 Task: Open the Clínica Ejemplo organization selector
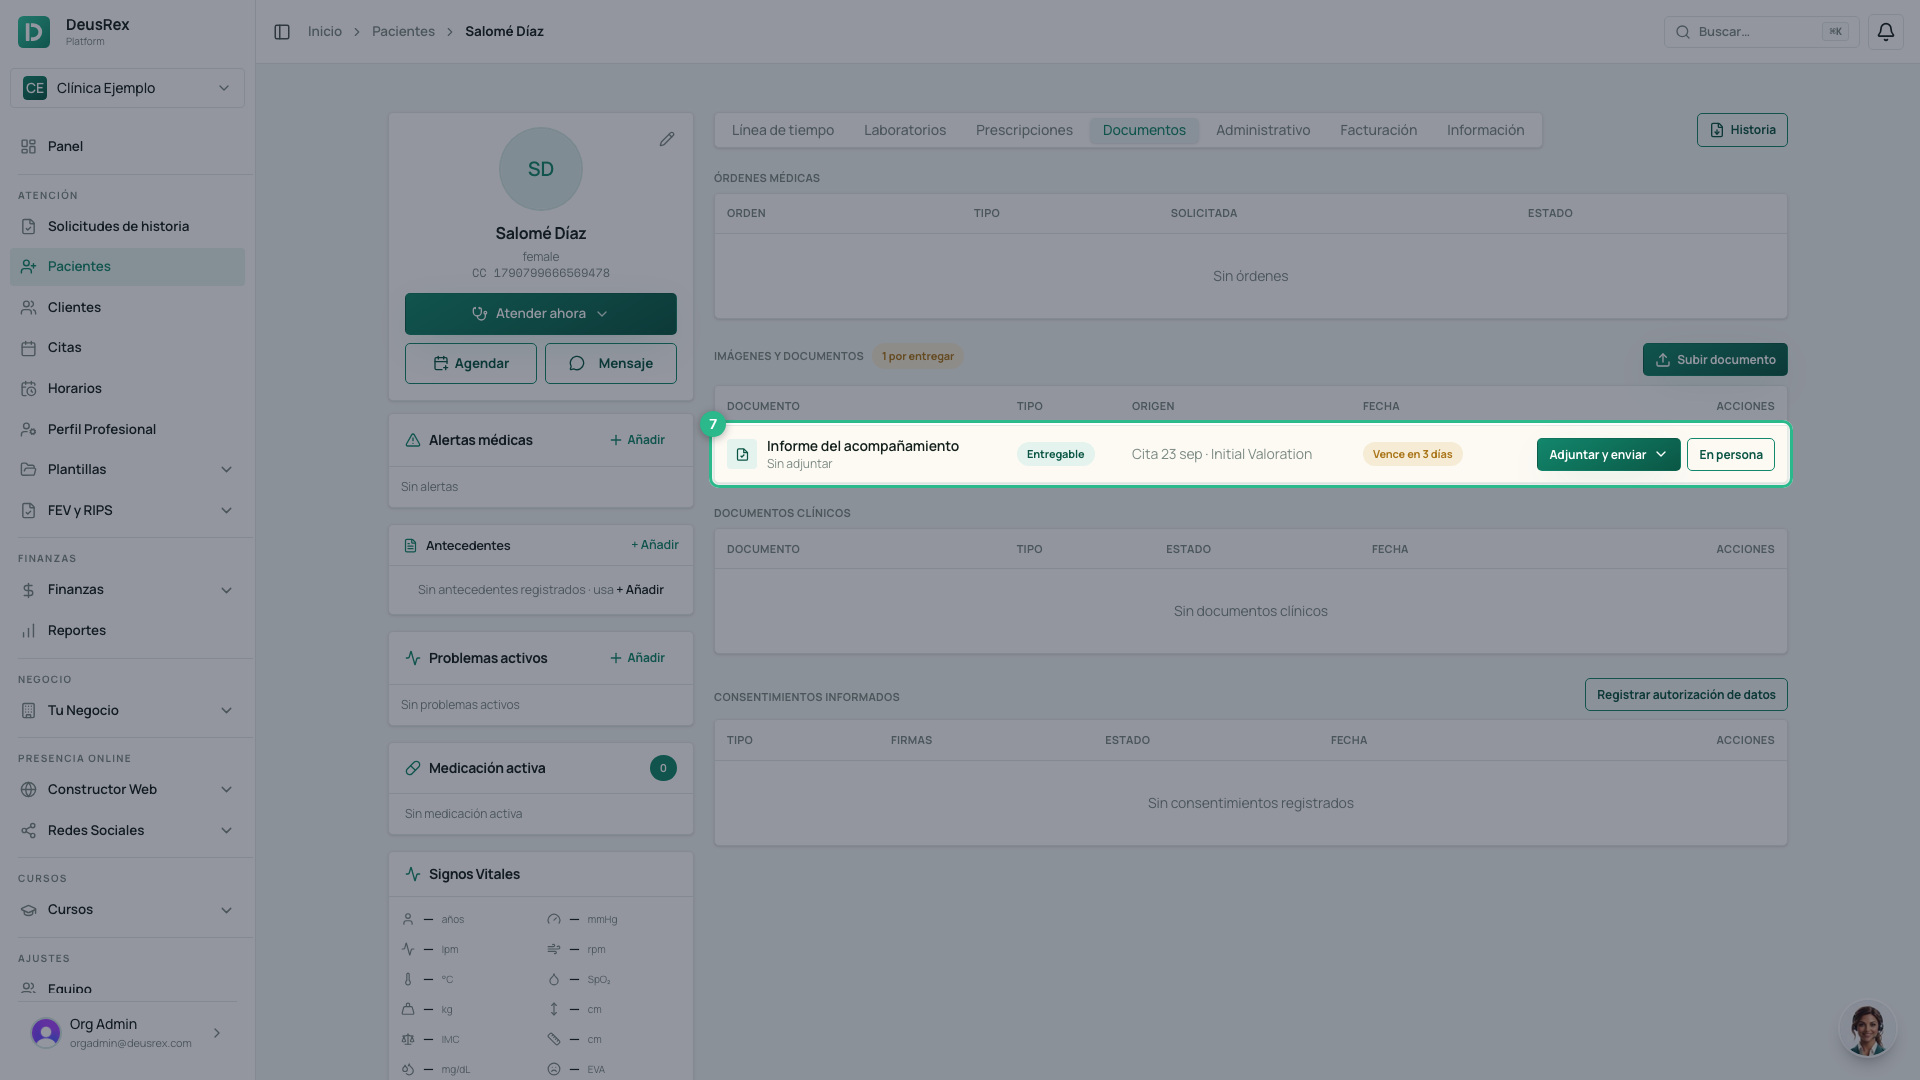click(x=127, y=88)
